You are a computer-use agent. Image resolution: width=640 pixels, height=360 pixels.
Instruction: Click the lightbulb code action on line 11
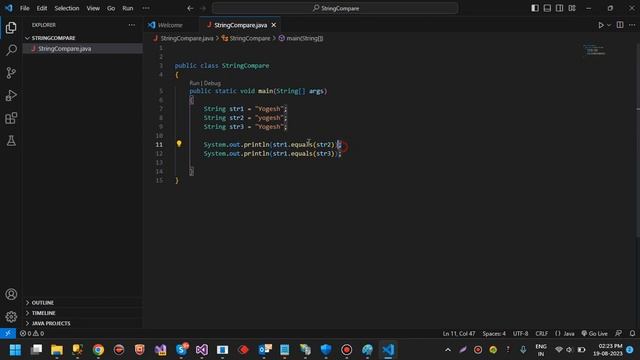coord(179,144)
